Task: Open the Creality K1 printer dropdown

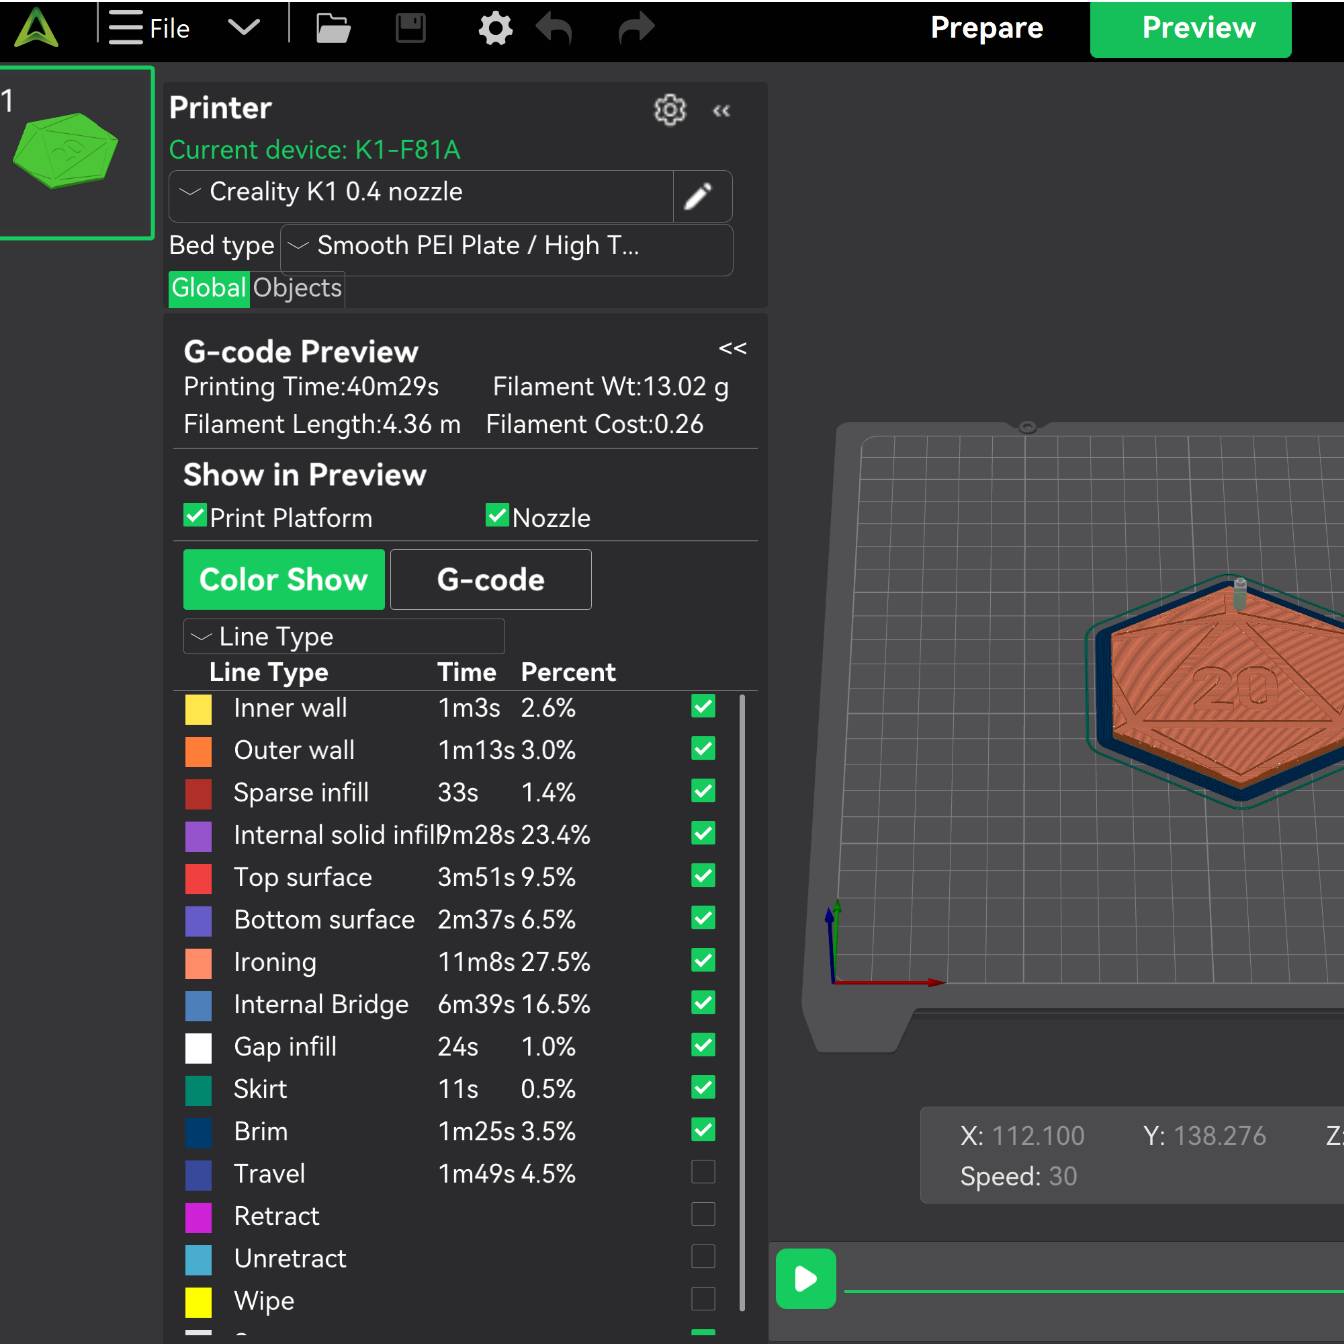Action: [422, 194]
